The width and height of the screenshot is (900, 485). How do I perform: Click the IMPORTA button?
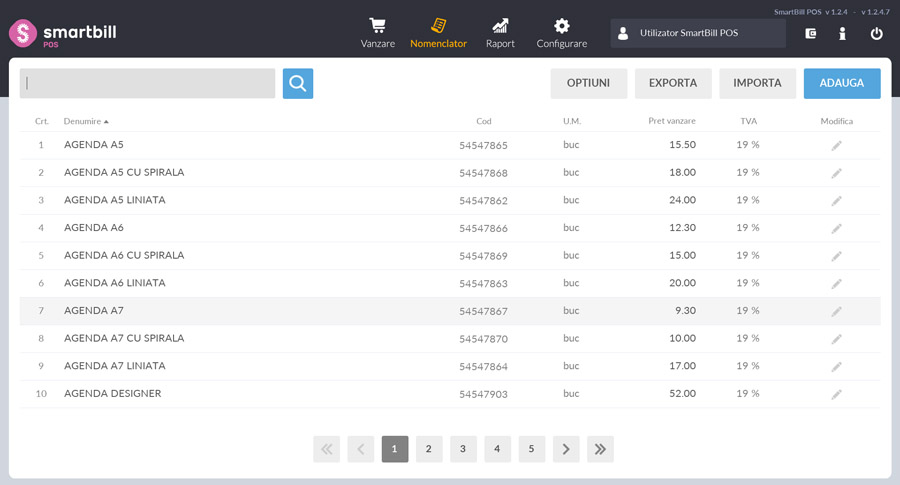click(757, 83)
